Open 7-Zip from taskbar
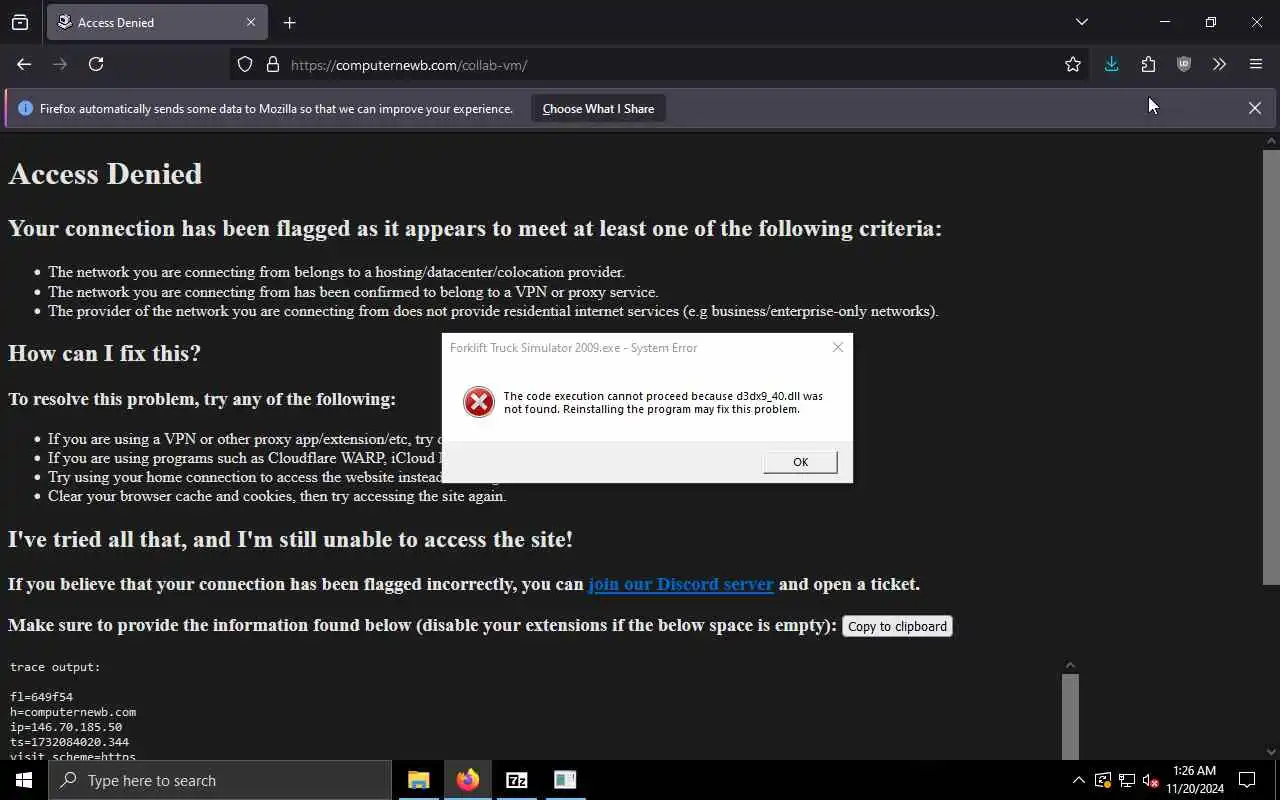This screenshot has width=1280, height=800. [517, 780]
